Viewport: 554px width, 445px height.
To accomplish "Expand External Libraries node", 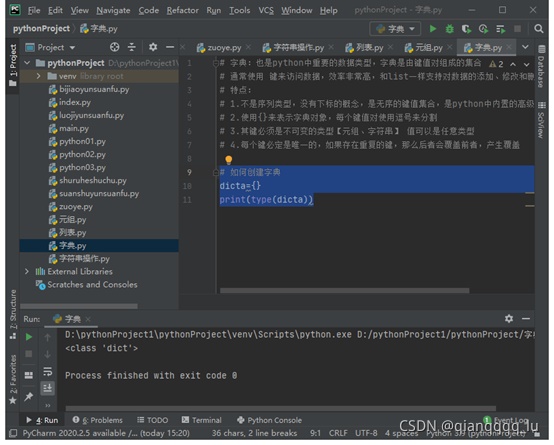I will [27, 271].
